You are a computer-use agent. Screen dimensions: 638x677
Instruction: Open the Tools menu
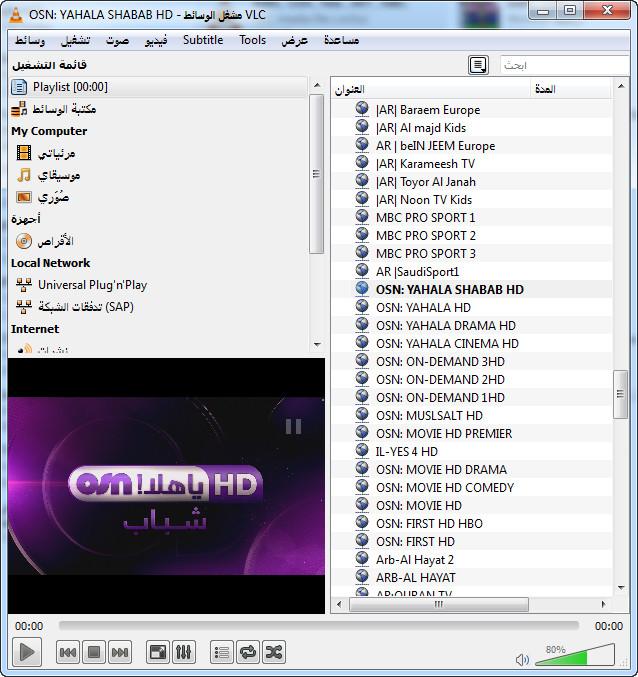(x=253, y=40)
